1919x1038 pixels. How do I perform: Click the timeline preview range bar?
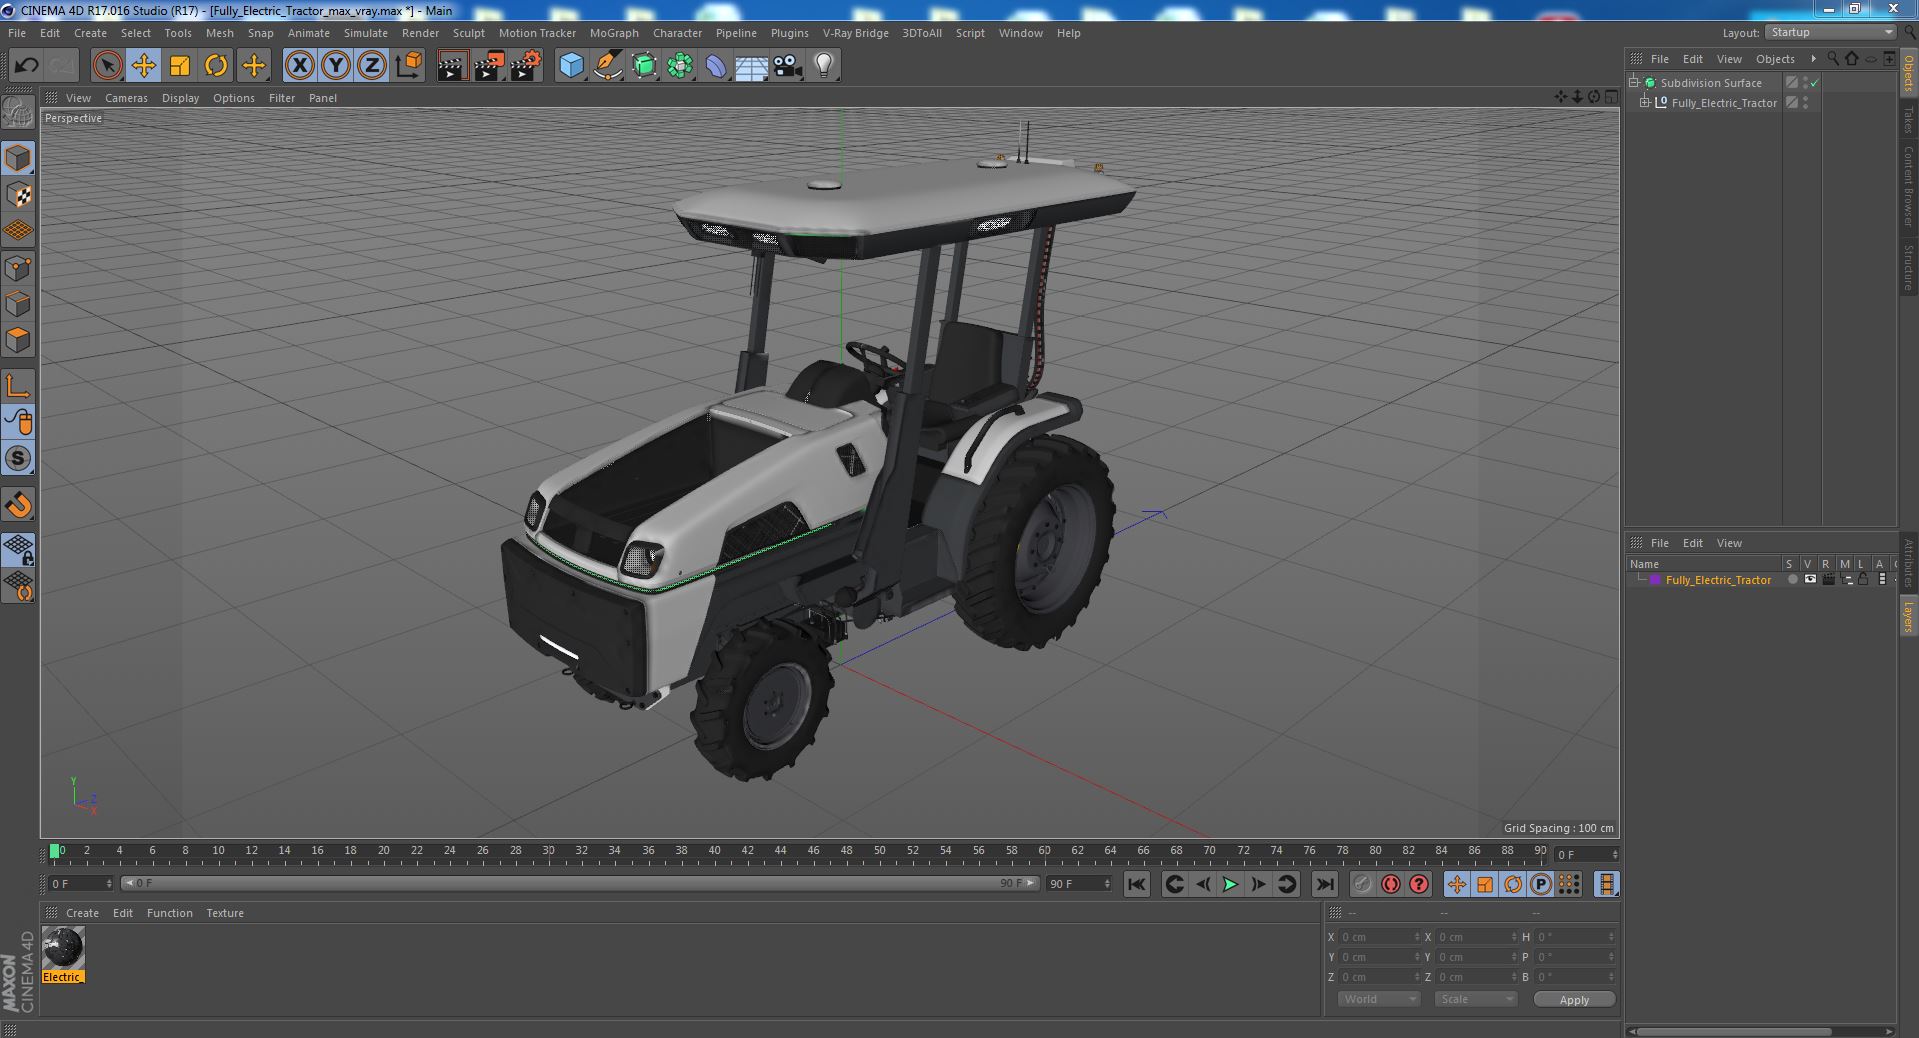(x=579, y=884)
